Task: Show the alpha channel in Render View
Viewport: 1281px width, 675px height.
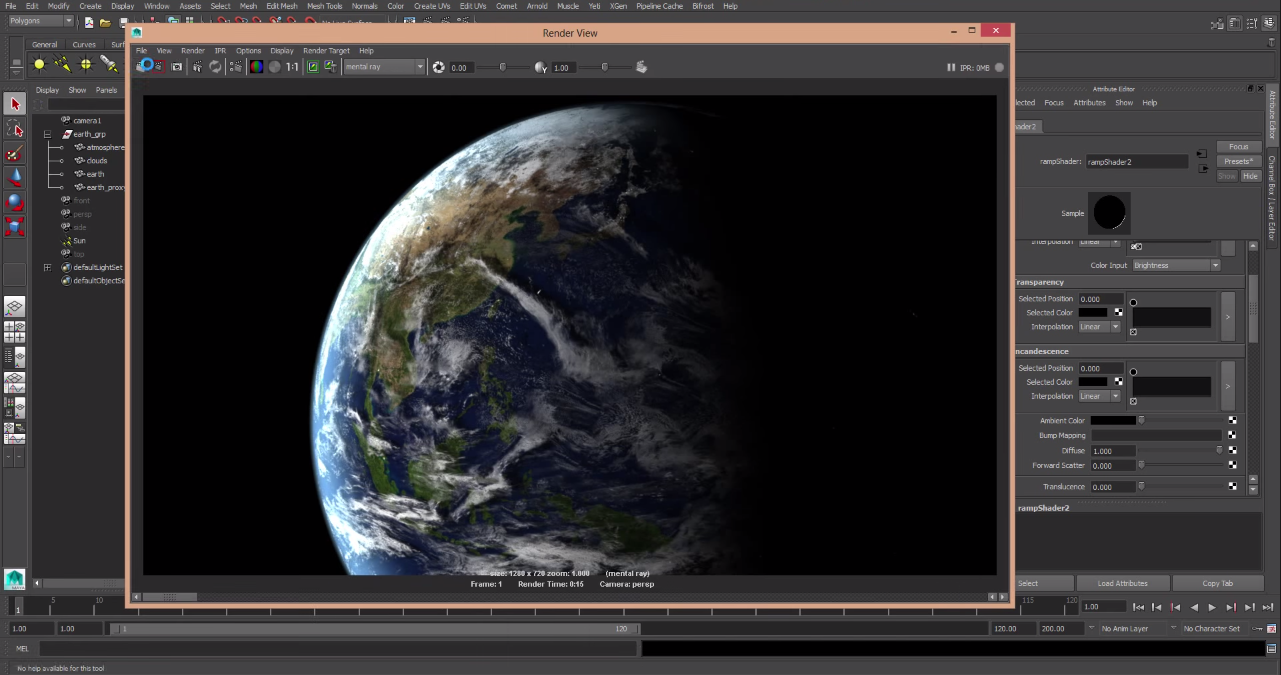Action: tap(274, 67)
